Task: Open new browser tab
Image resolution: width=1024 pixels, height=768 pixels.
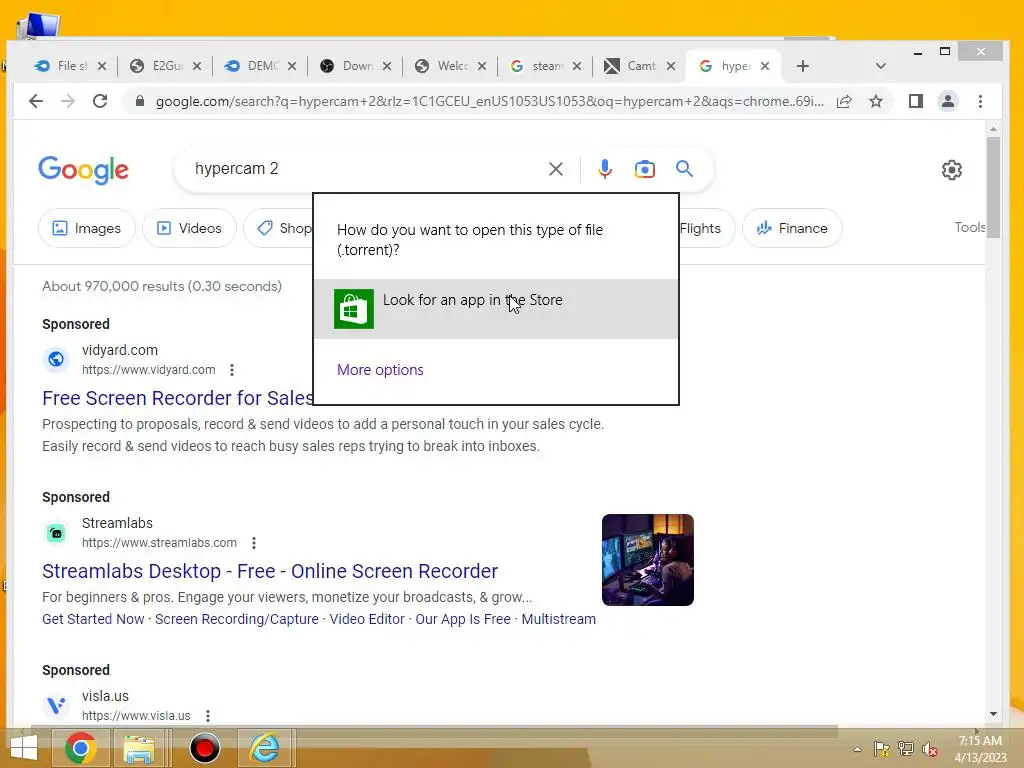Action: 803,66
